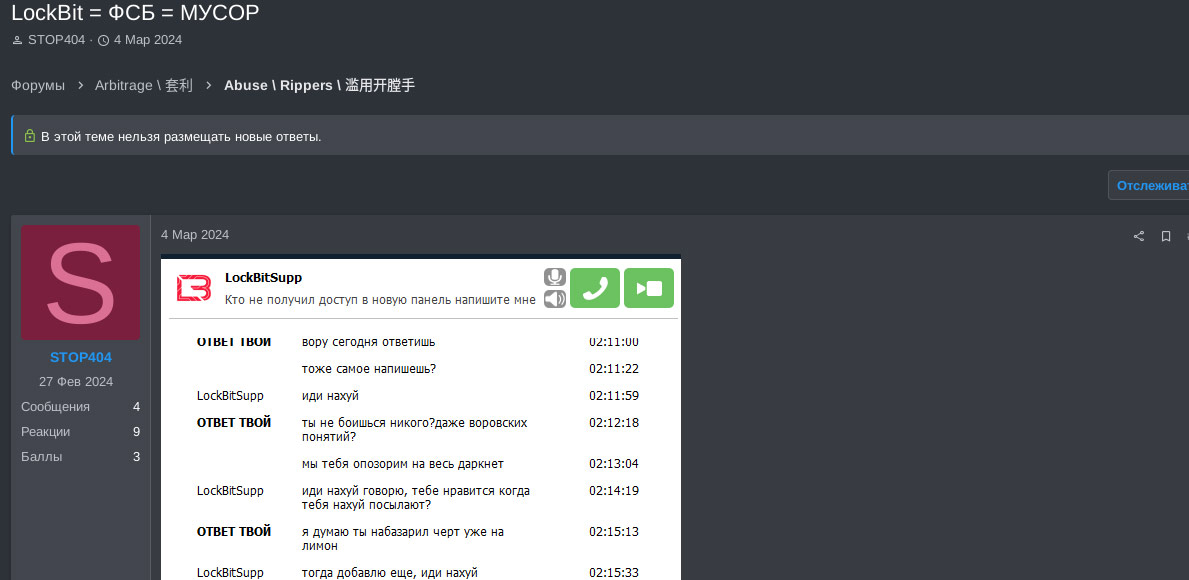Click the user icon beside the thread author

[x=17, y=41]
